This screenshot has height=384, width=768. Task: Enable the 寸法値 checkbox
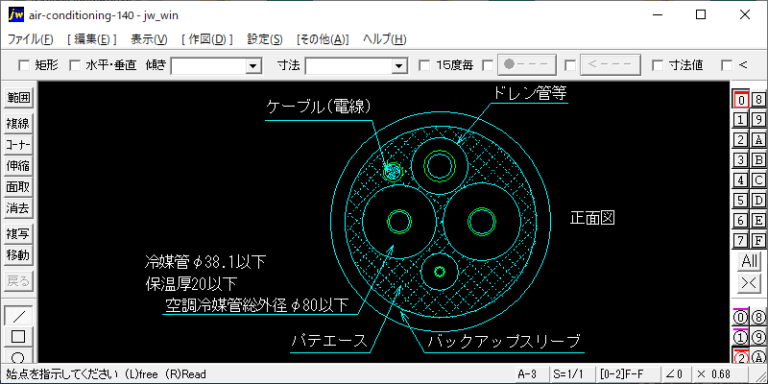click(657, 65)
